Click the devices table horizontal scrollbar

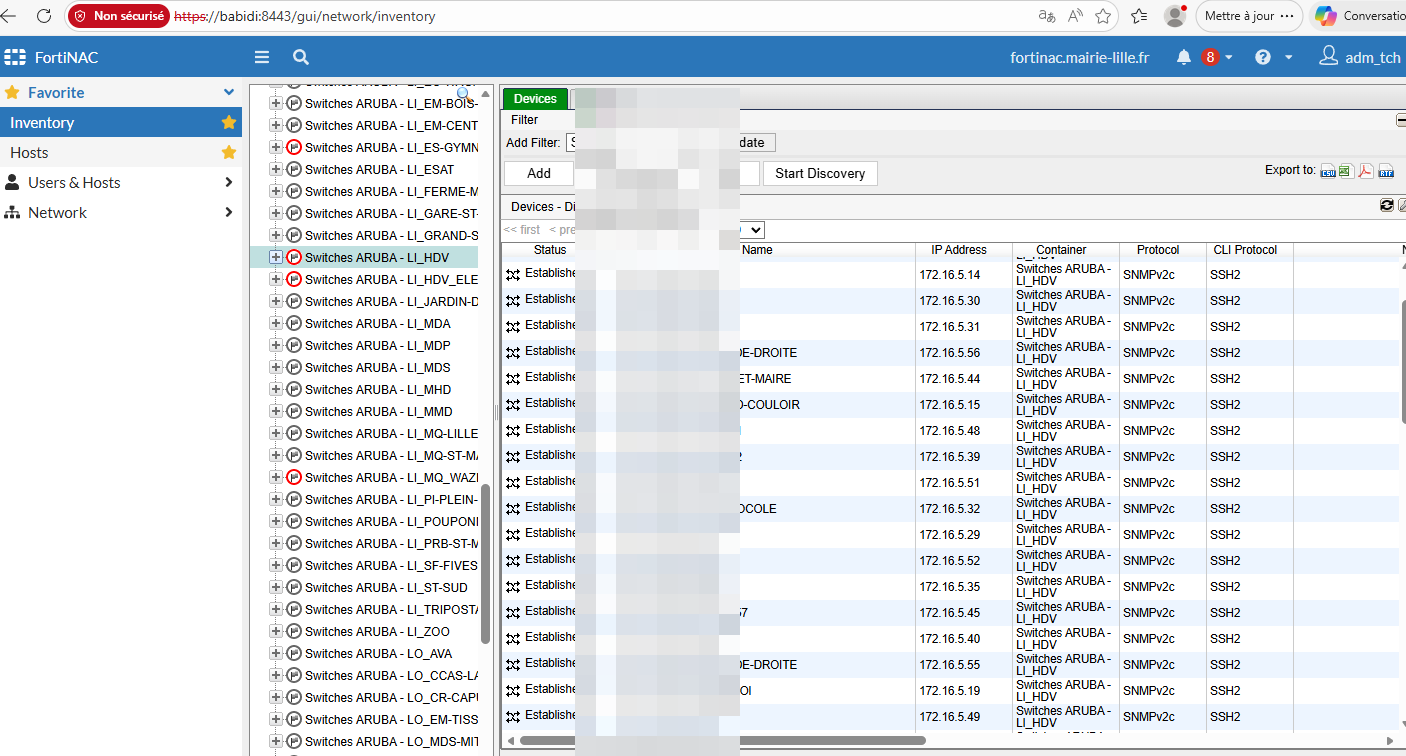point(723,740)
